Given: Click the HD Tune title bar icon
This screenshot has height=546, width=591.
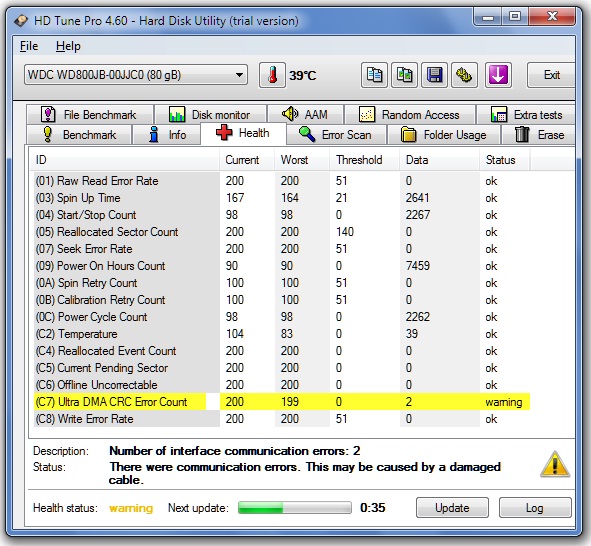Looking at the screenshot, I should [21, 20].
